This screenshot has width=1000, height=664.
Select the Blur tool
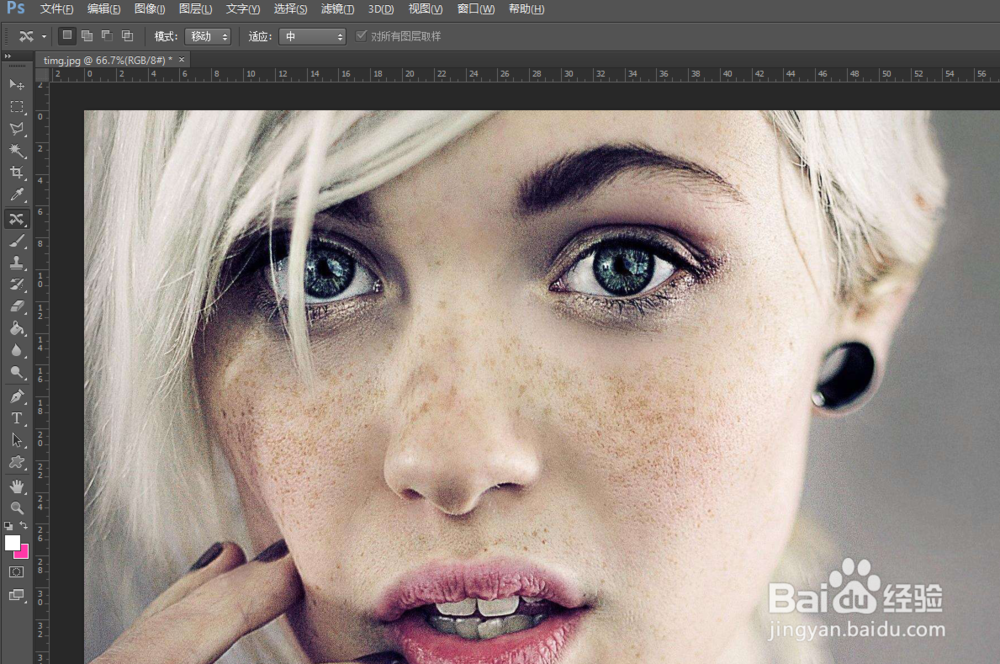tap(17, 350)
